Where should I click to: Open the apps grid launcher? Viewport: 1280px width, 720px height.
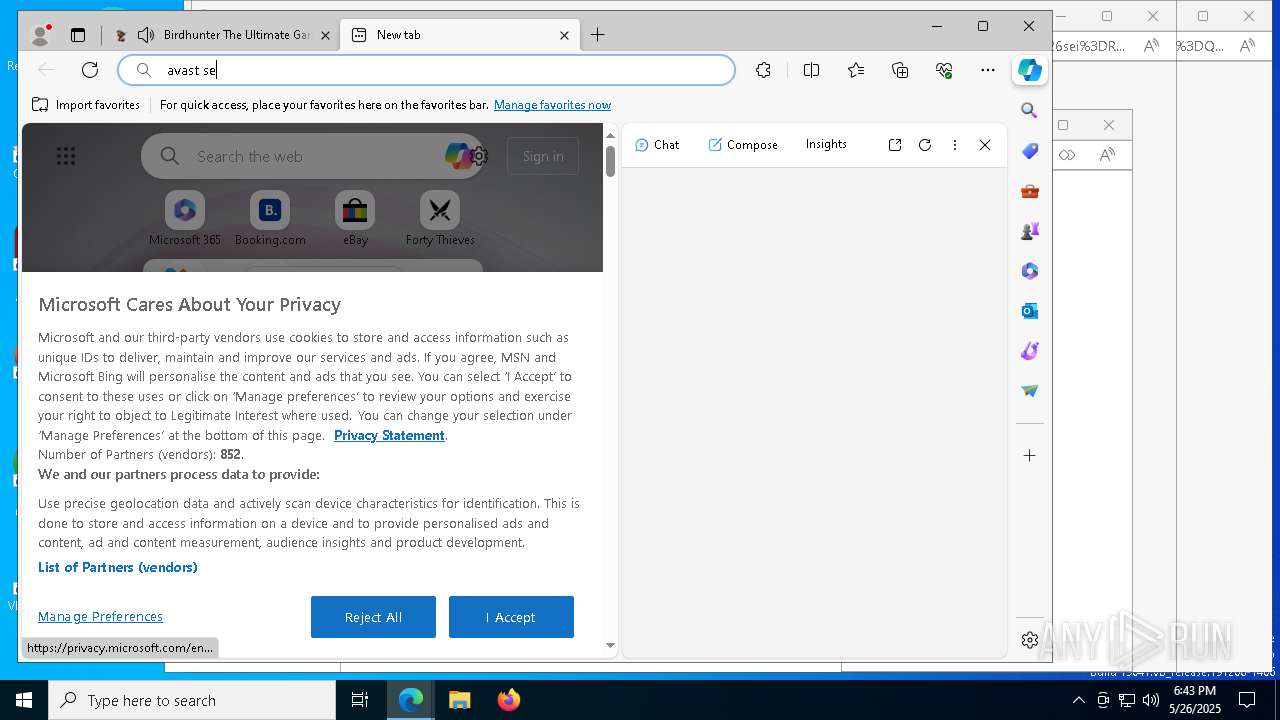[x=66, y=156]
